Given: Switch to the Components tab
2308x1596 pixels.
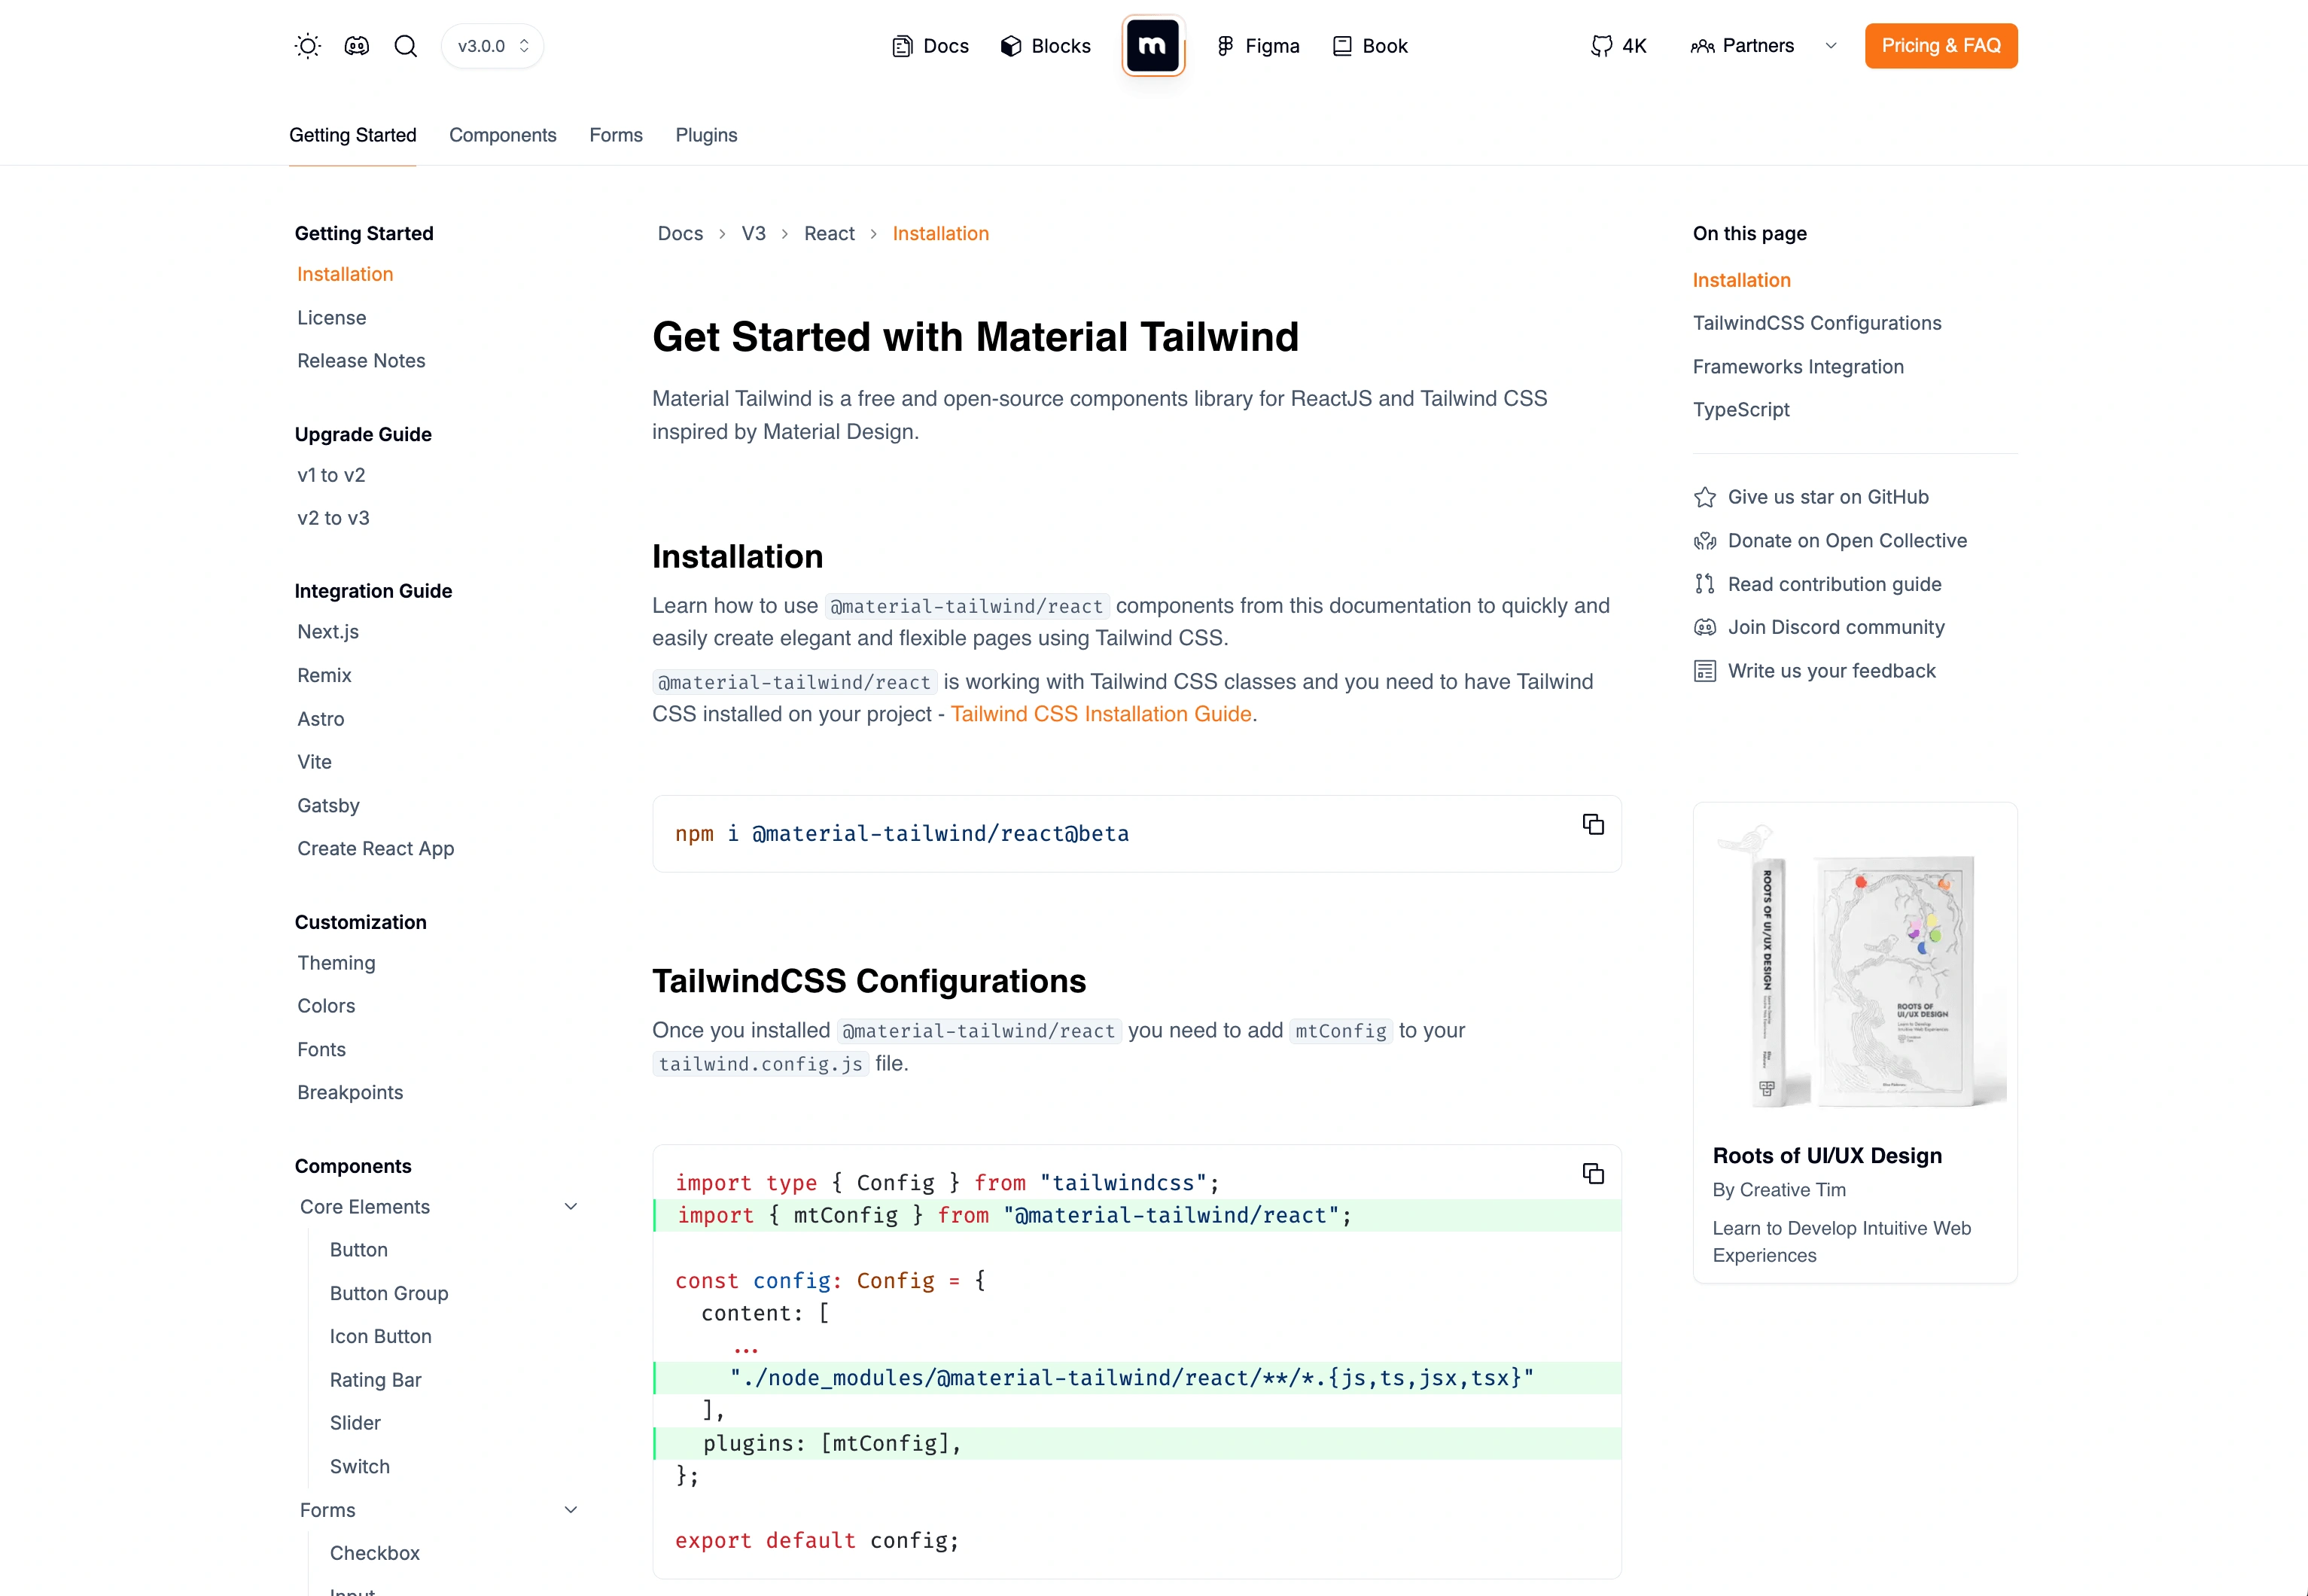Looking at the screenshot, I should tap(503, 135).
